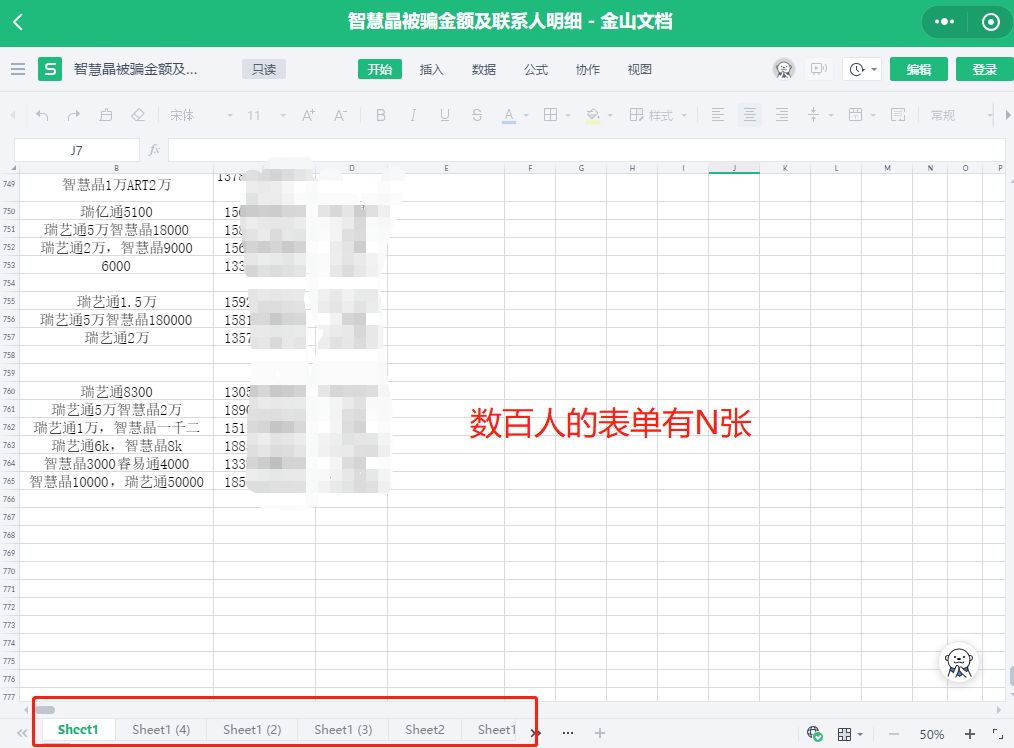Click cell 智慧晶1万ART2万
This screenshot has width=1014, height=748.
pos(116,185)
